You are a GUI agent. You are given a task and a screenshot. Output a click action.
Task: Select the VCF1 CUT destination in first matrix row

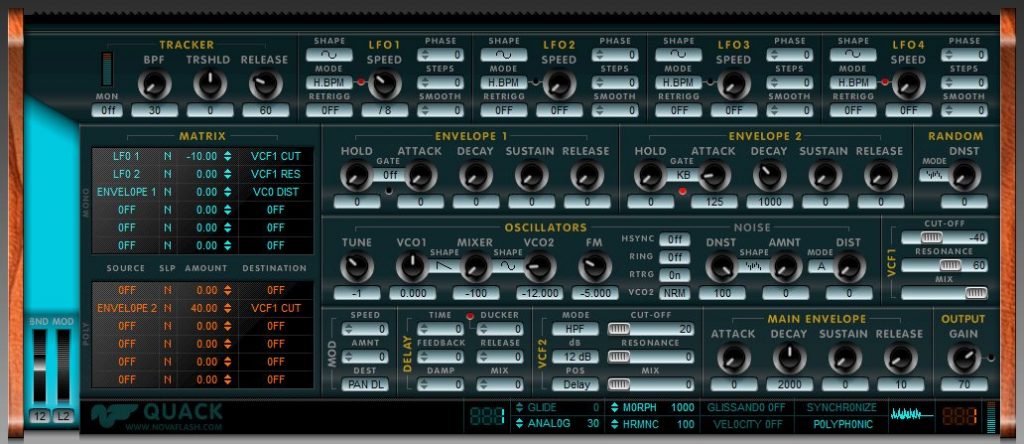[x=276, y=157]
